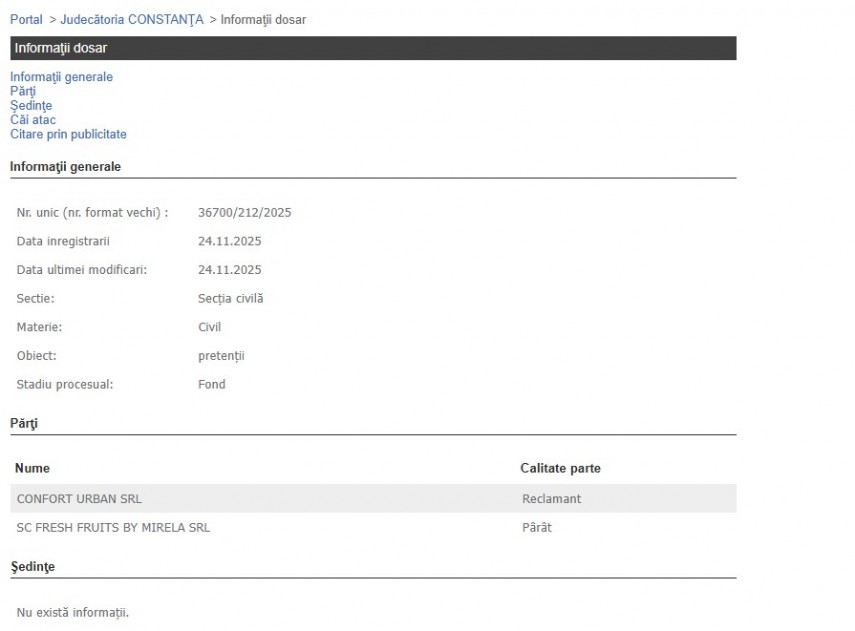Open the Citare prin publicitate link
The width and height of the screenshot is (855, 631).
pos(68,134)
